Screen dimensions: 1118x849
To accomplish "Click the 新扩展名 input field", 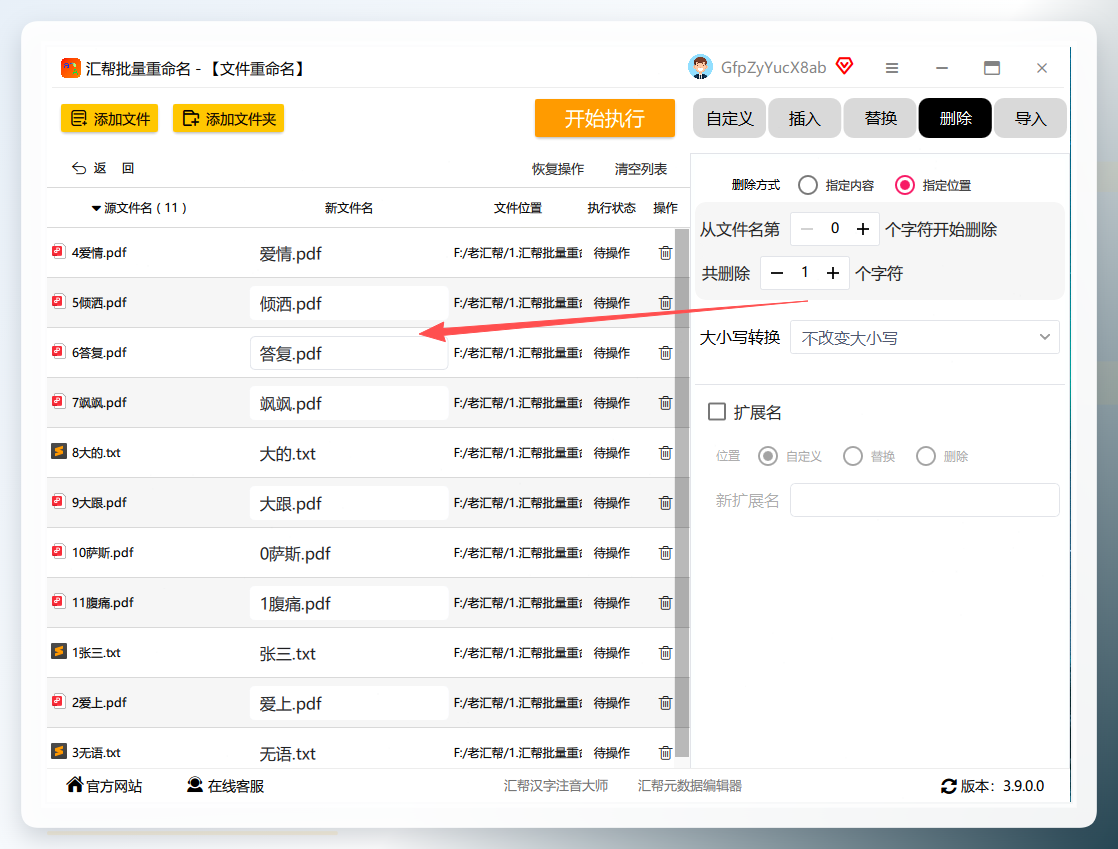I will pyautogui.click(x=925, y=500).
